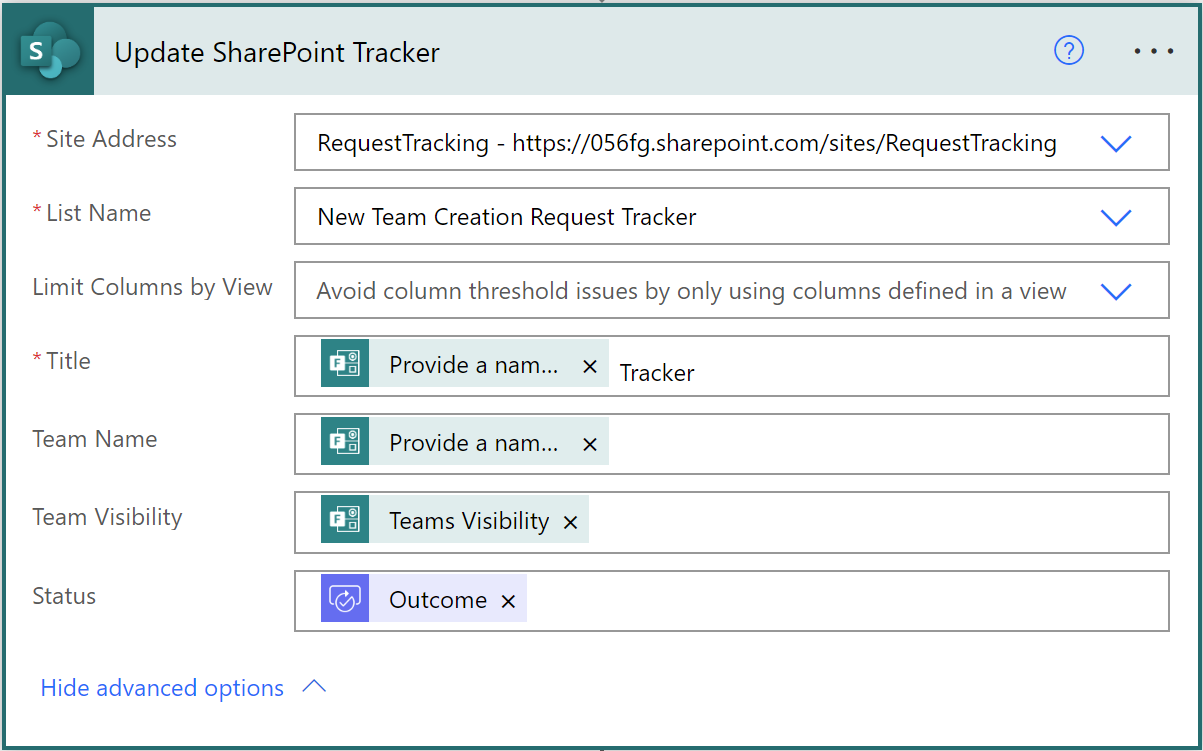Open the three-dot more options menu

[x=1154, y=51]
